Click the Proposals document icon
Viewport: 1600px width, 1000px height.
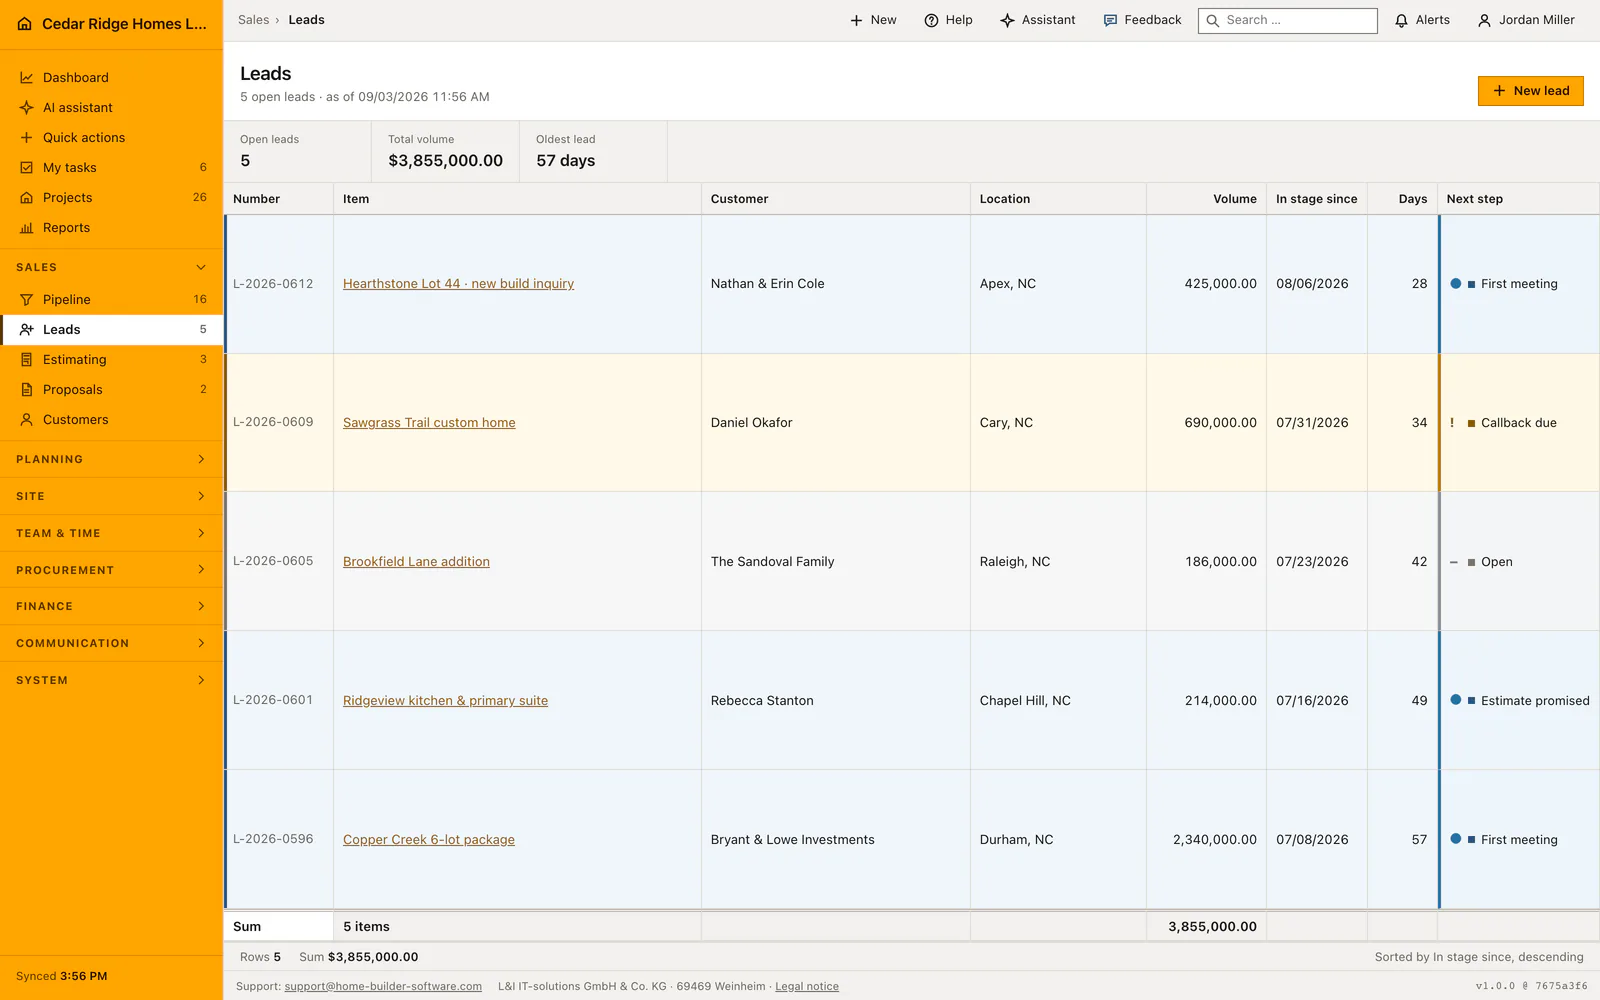pos(27,389)
